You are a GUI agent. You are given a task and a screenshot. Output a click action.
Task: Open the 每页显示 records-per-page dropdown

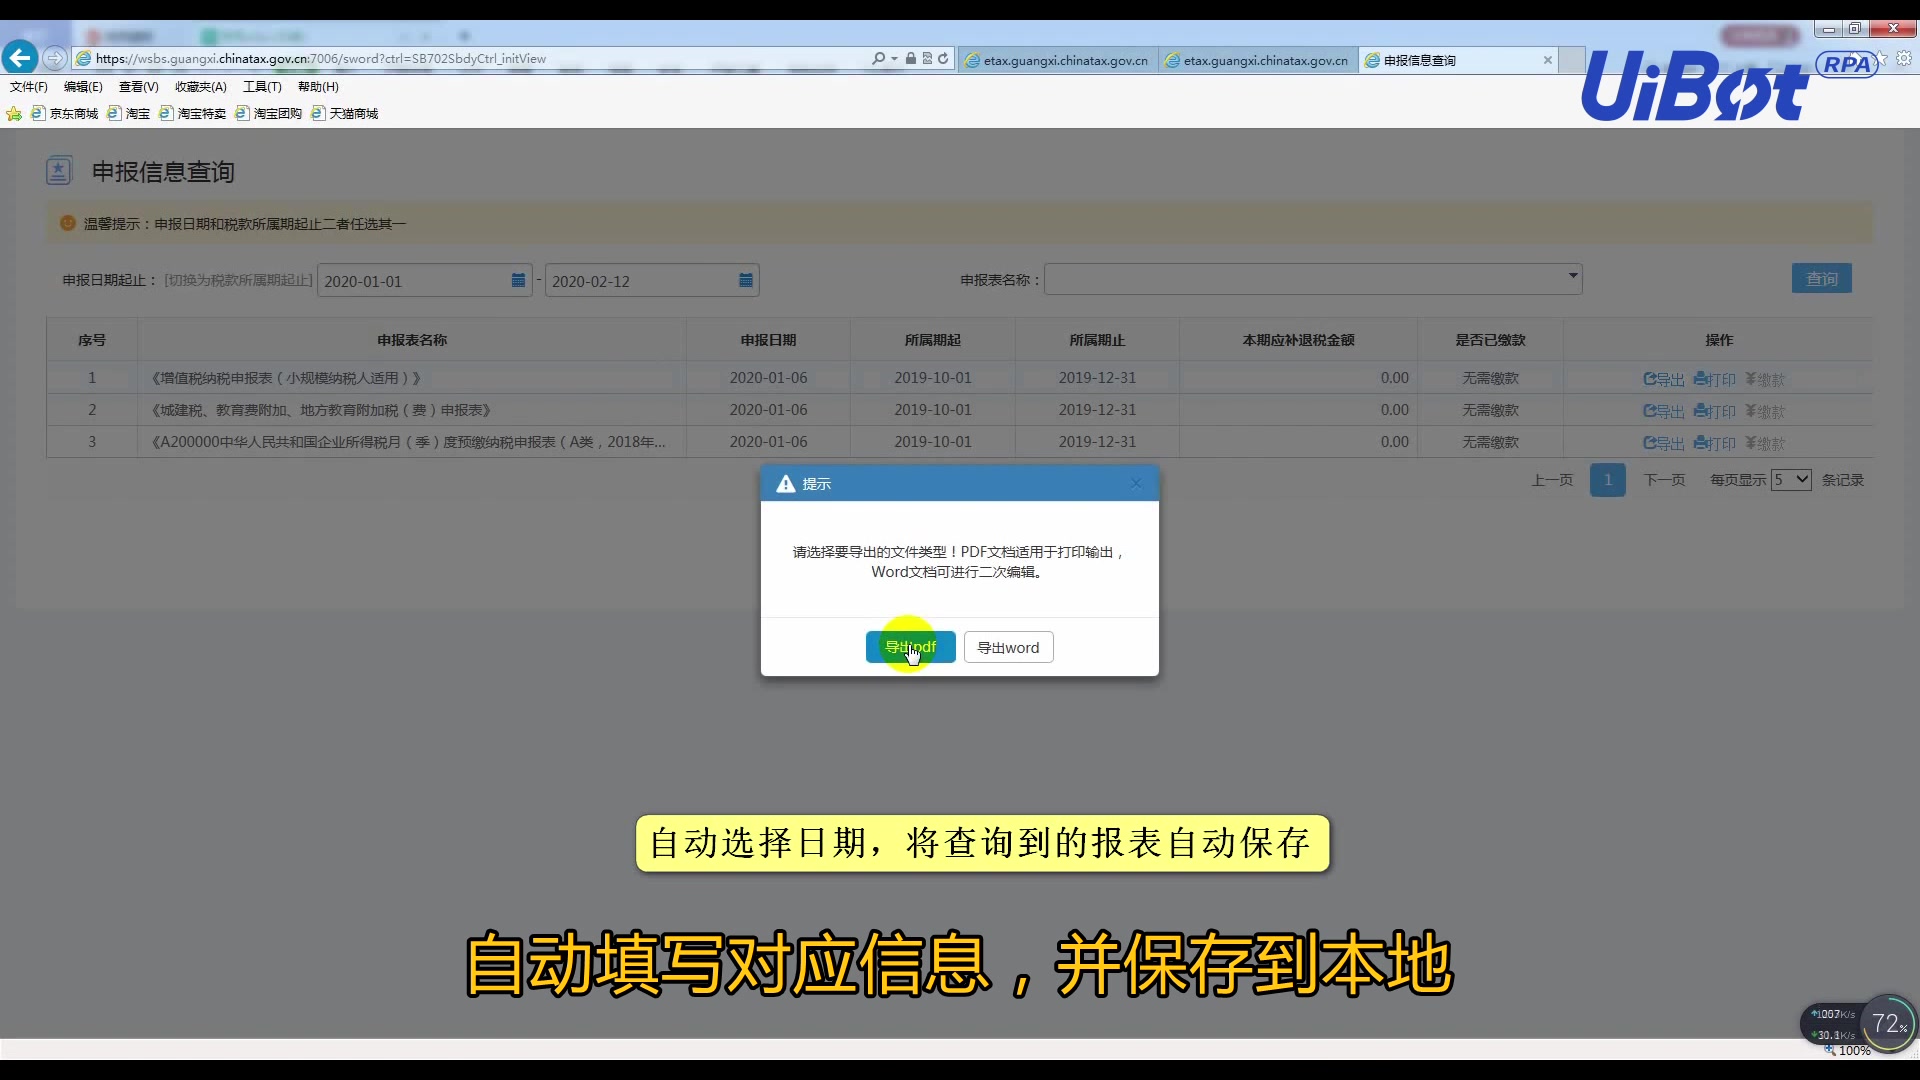coord(1791,479)
